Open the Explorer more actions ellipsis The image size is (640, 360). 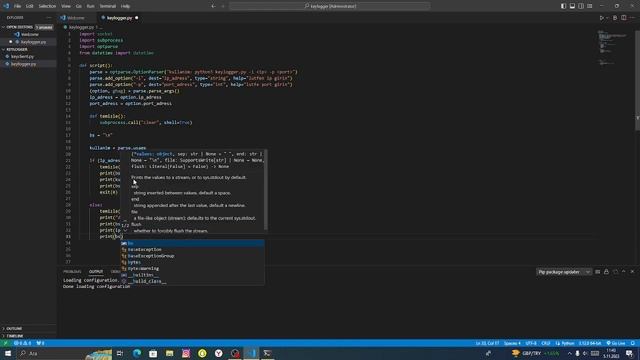coord(49,18)
